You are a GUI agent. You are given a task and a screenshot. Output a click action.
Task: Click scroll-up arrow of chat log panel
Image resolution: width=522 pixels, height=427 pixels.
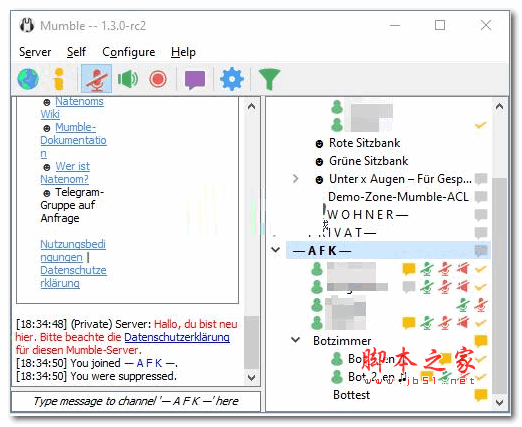point(251,107)
